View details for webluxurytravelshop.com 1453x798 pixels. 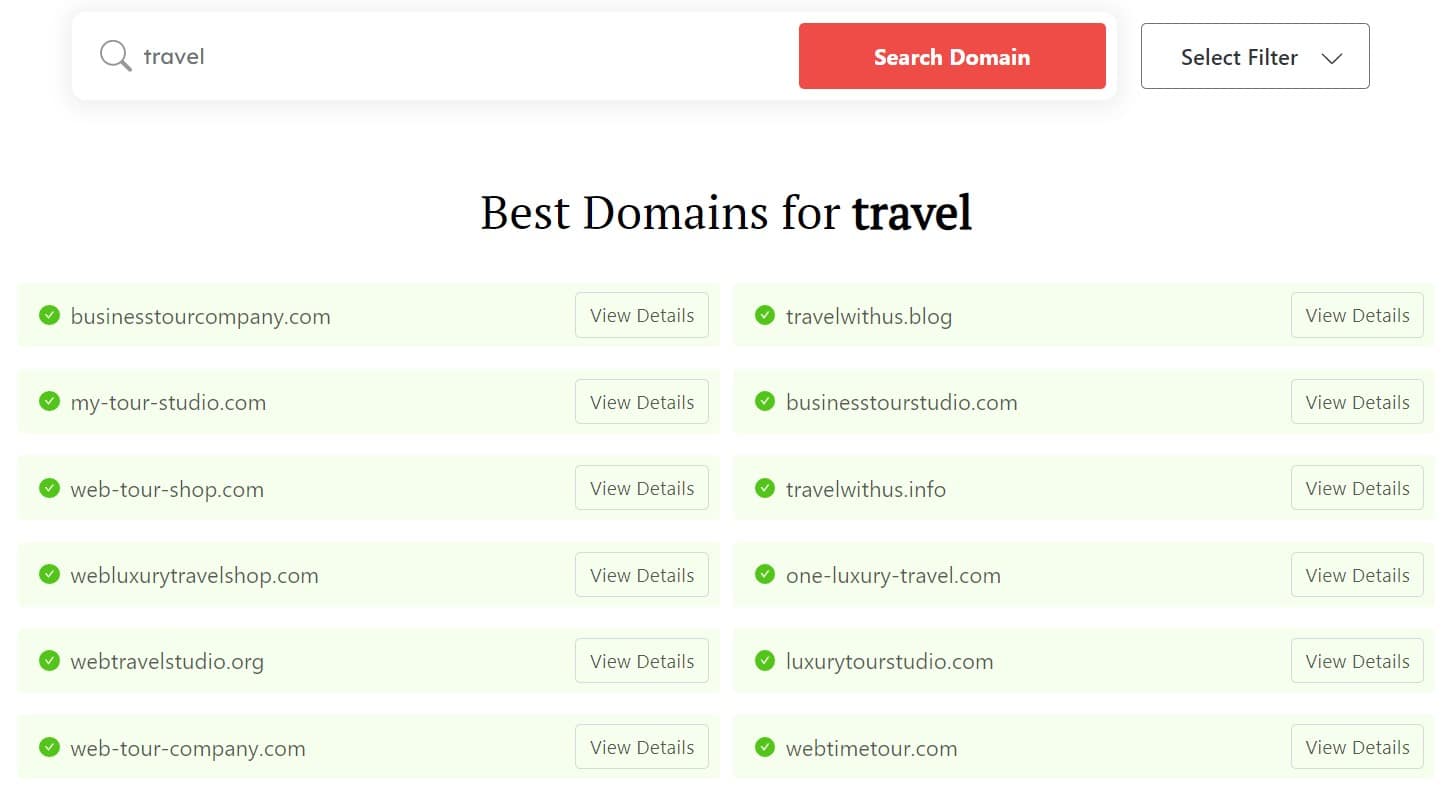pyautogui.click(x=641, y=575)
